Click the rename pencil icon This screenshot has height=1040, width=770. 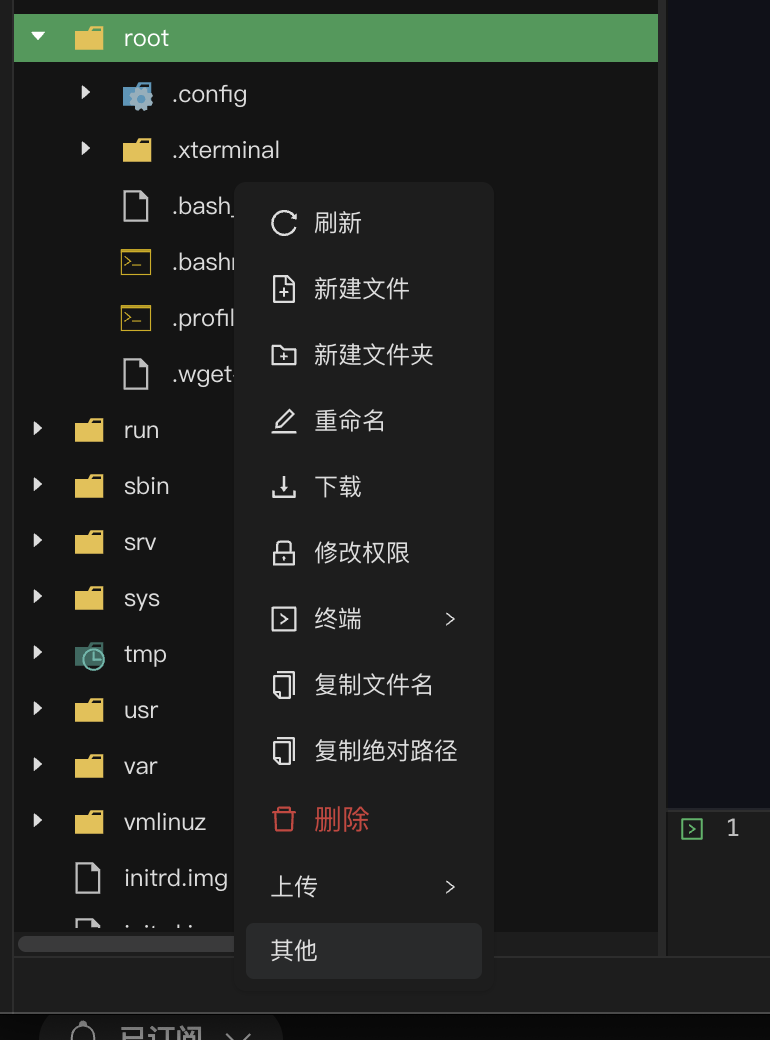(x=284, y=421)
